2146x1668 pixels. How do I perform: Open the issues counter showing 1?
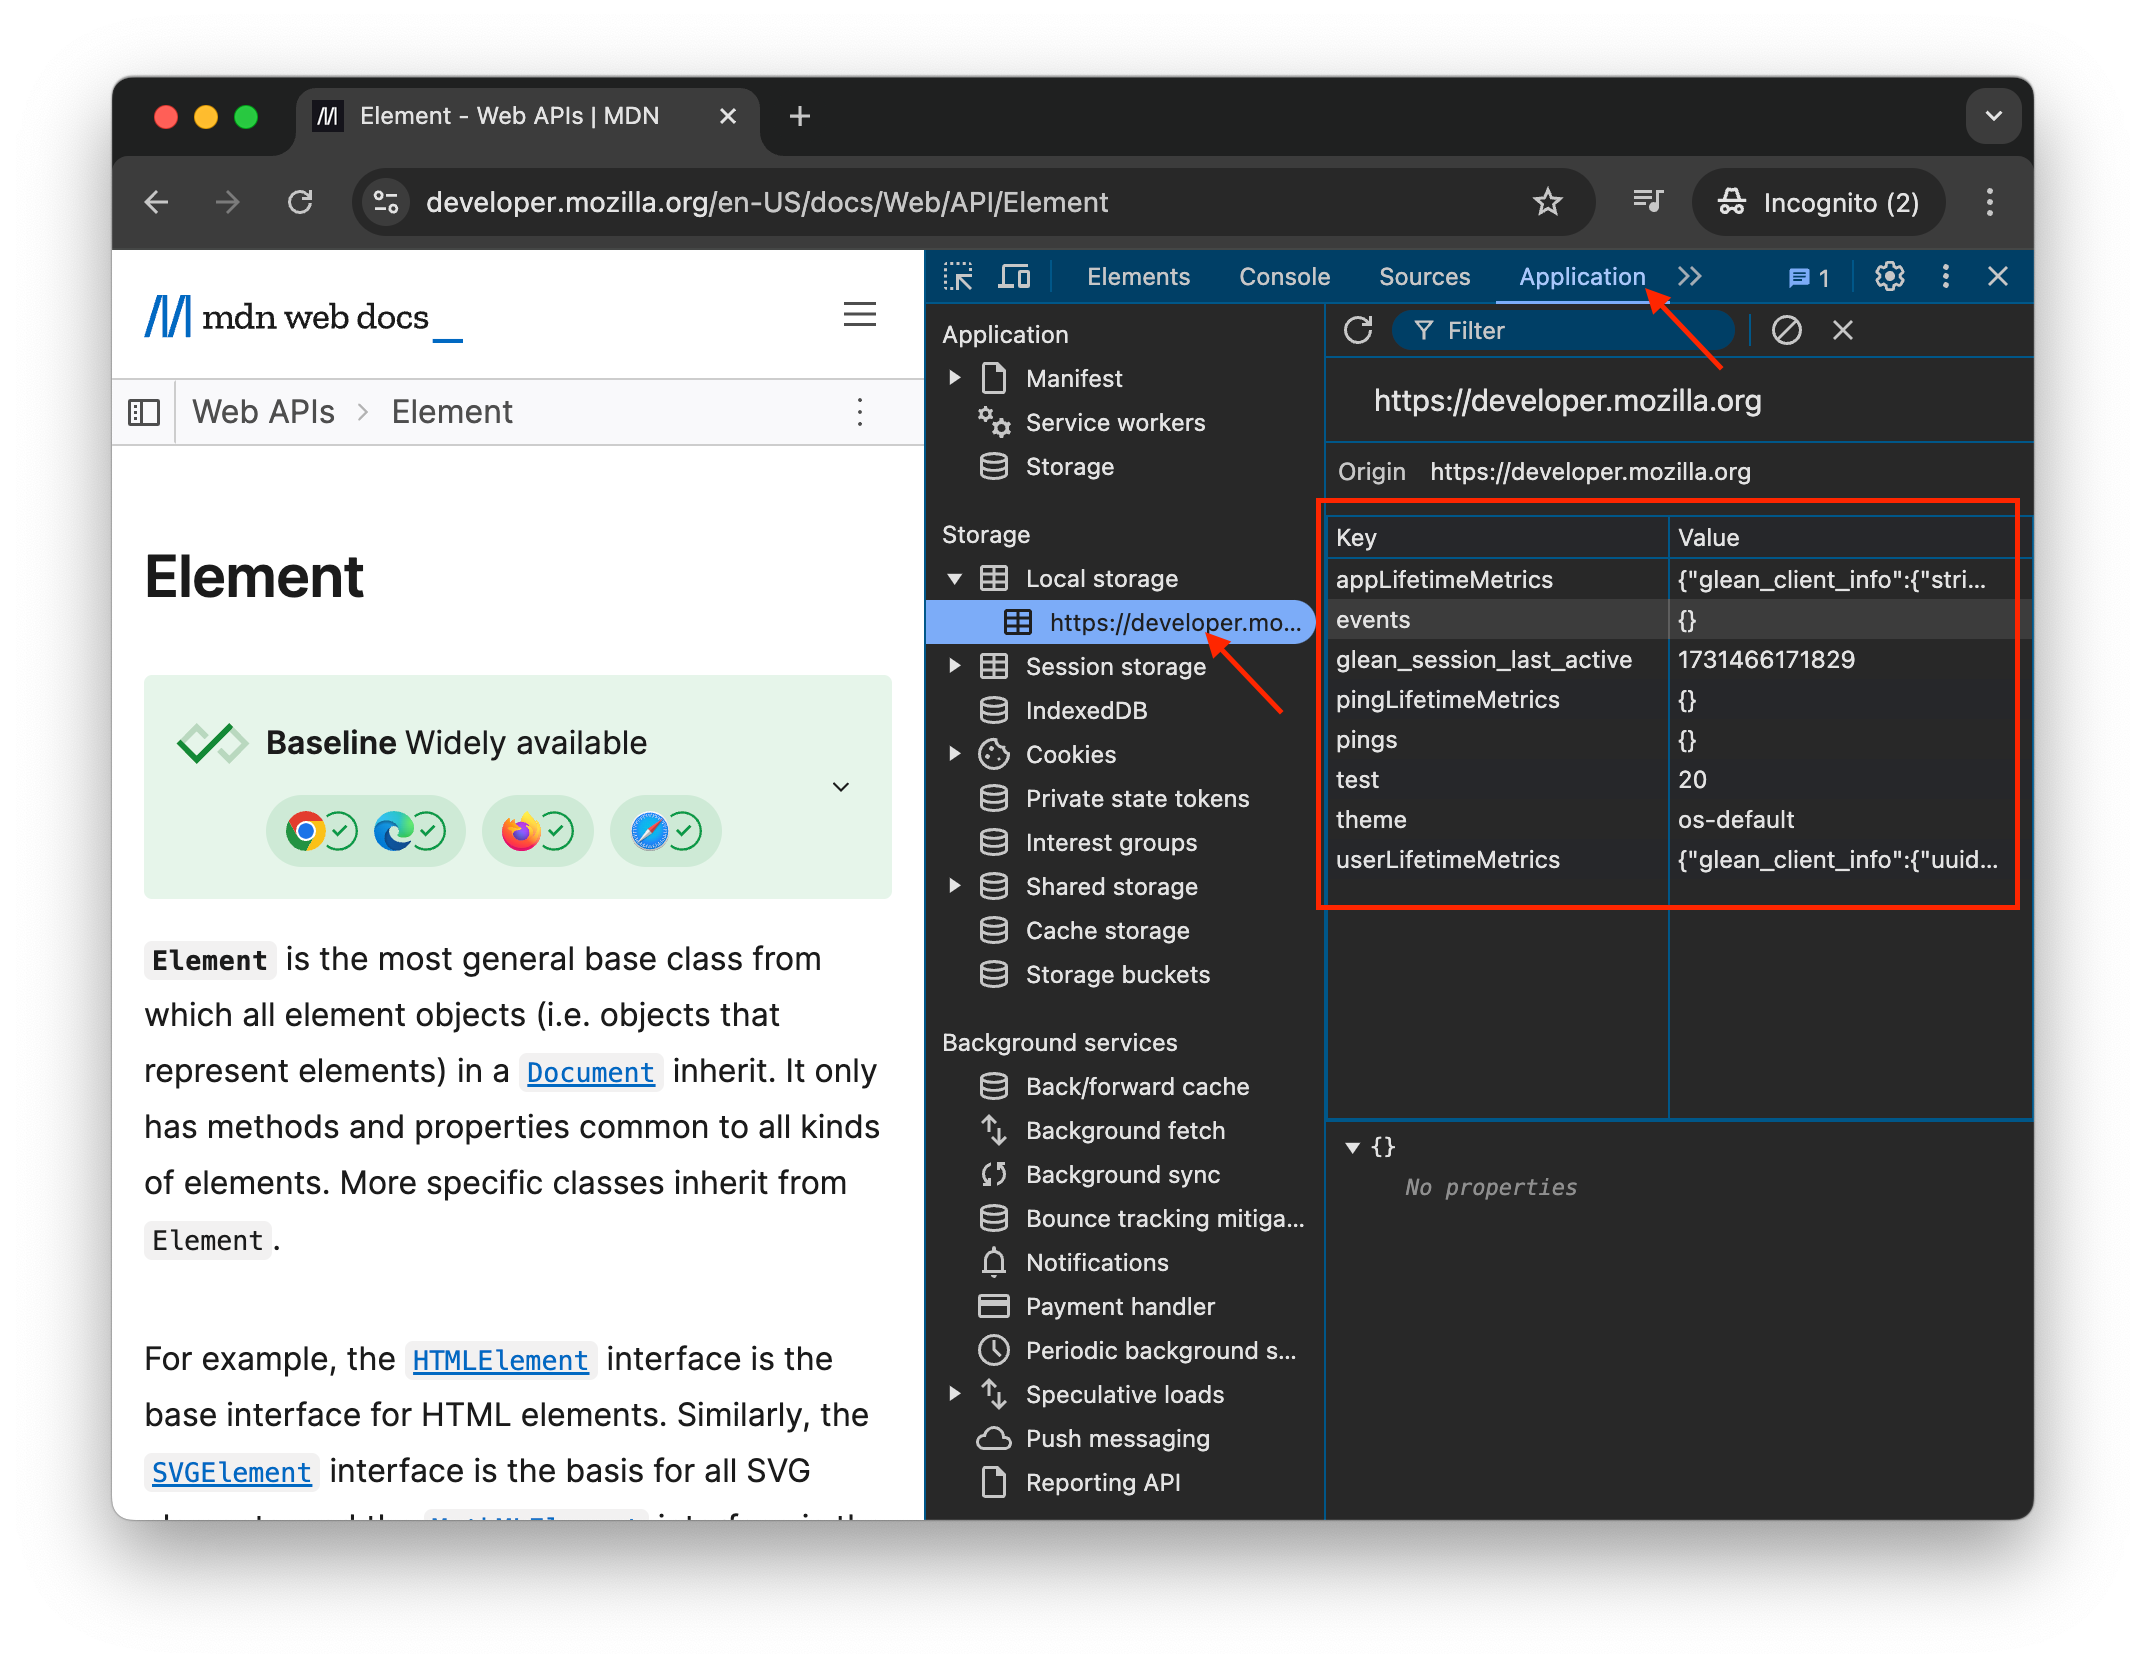point(1809,277)
